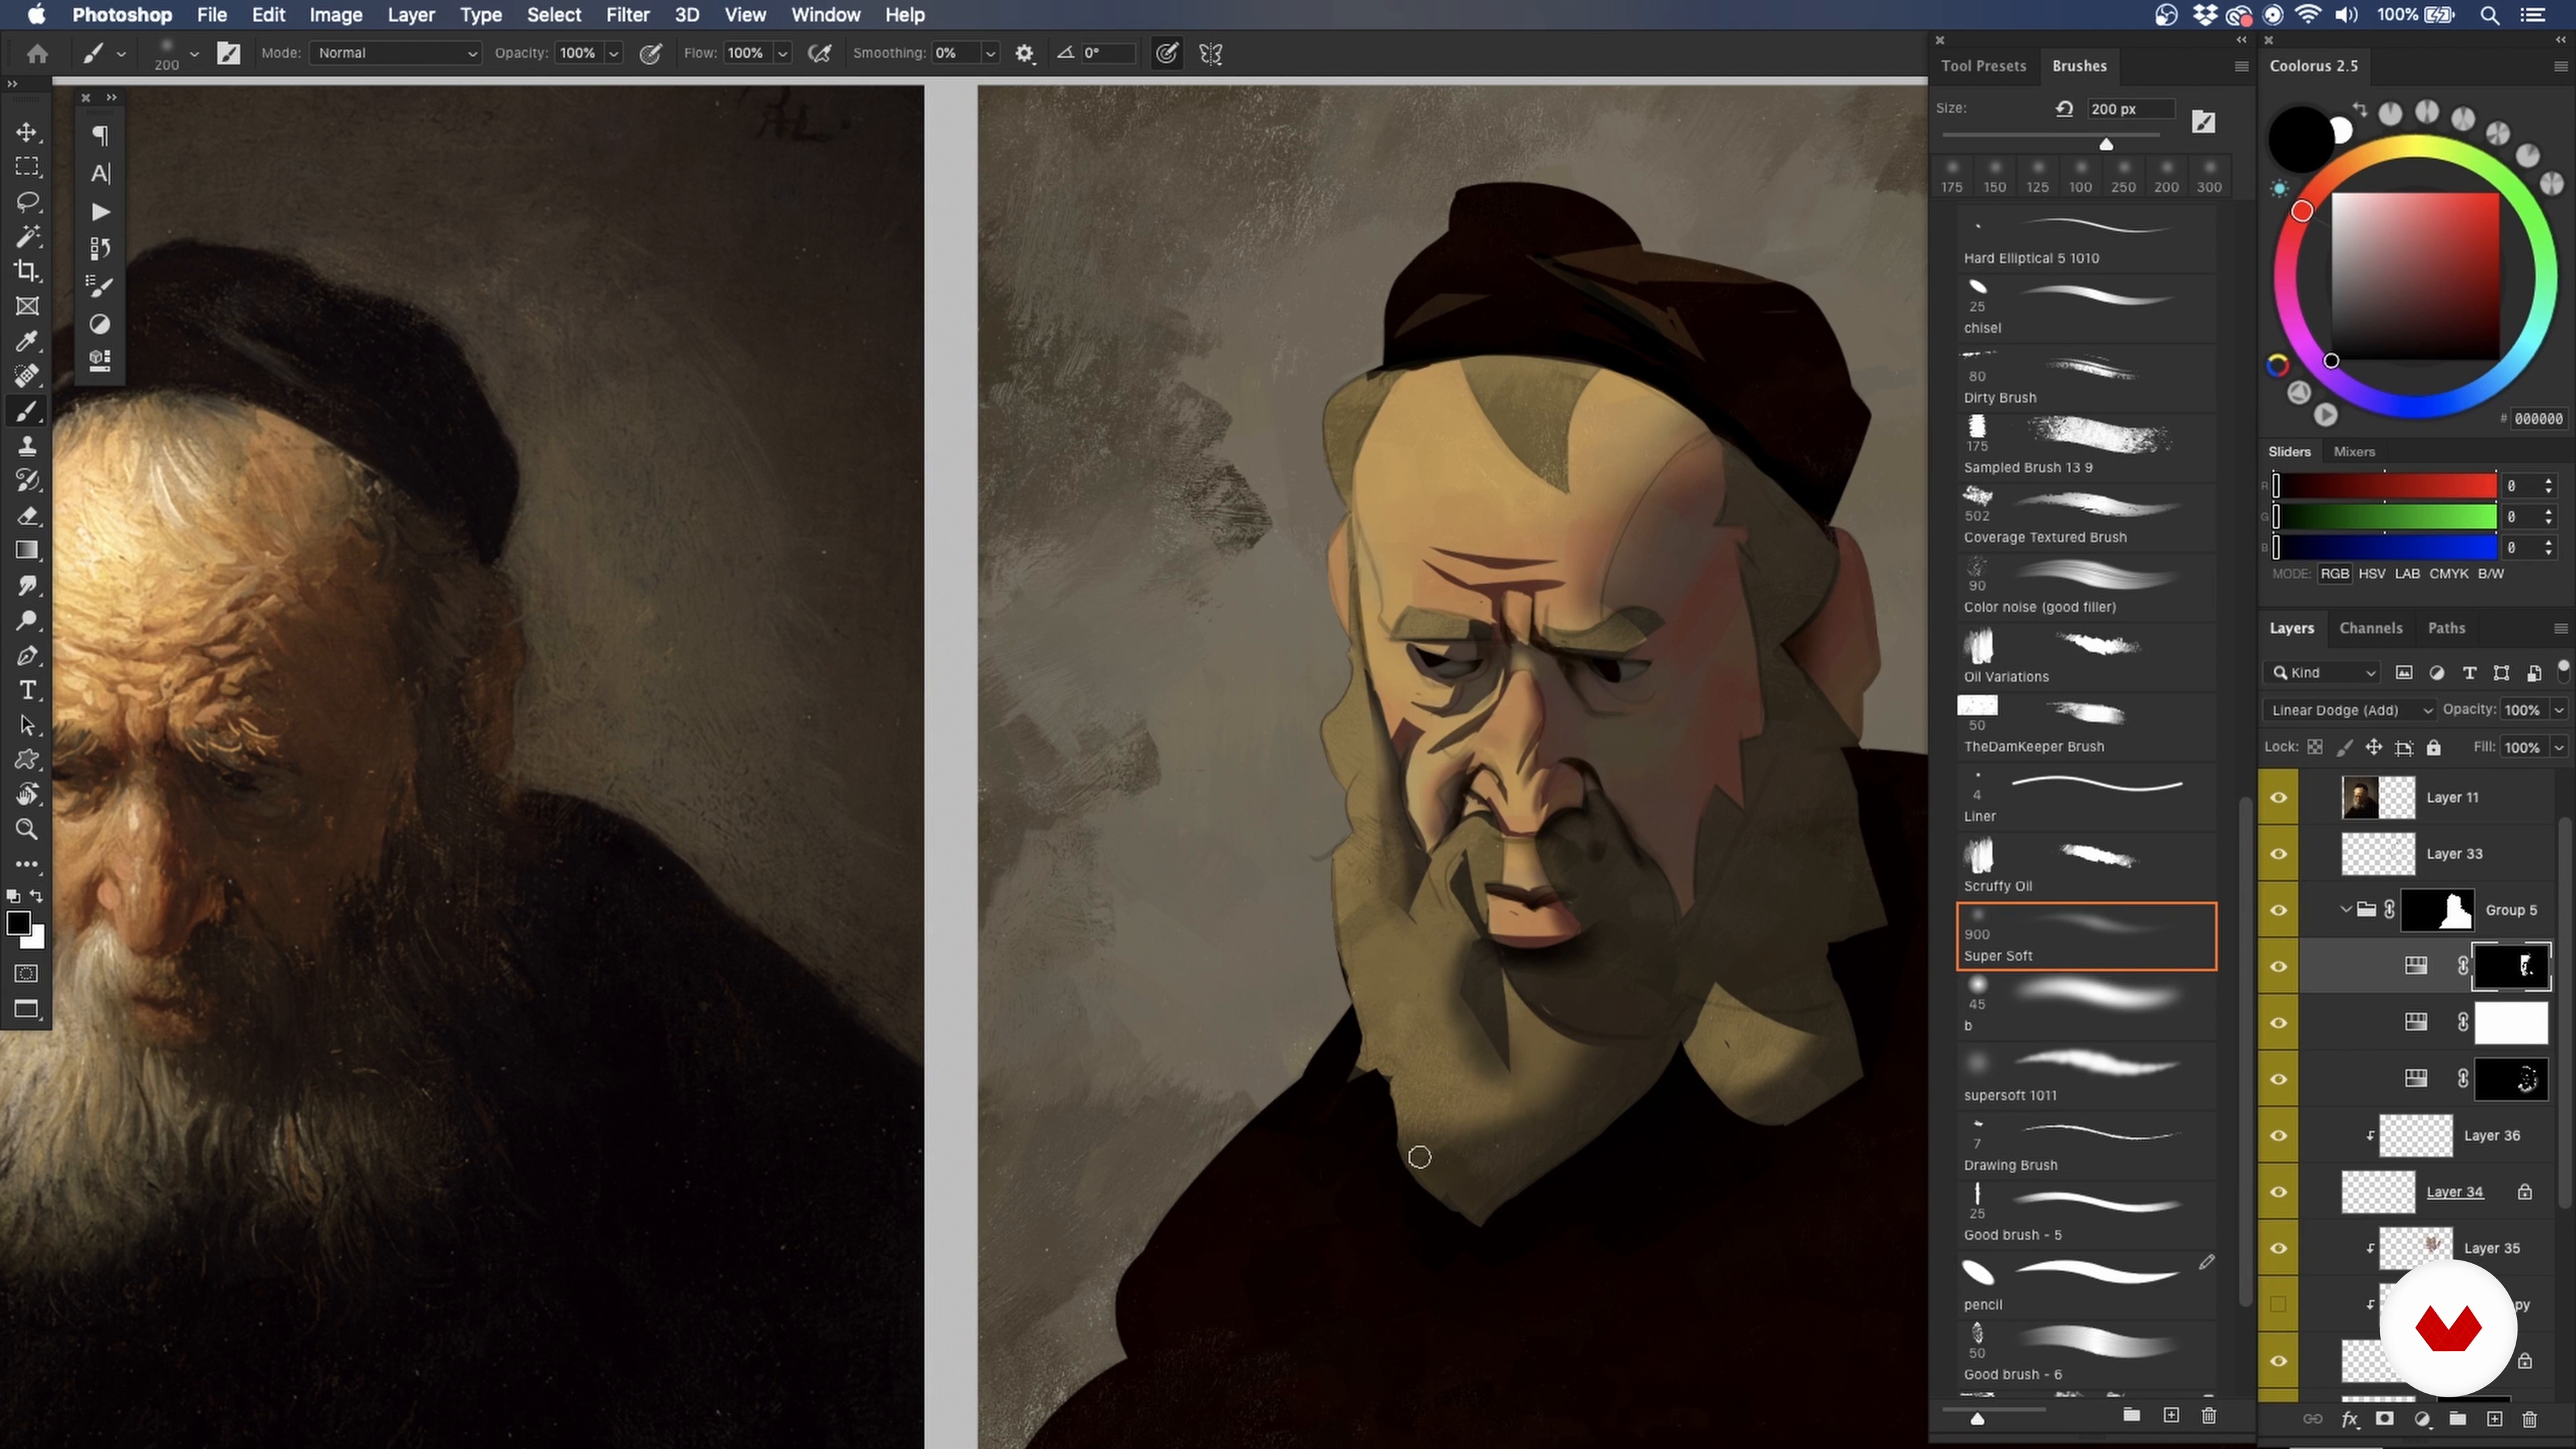Add layer style with fx icon
The image size is (2576, 1449).
(2350, 1419)
